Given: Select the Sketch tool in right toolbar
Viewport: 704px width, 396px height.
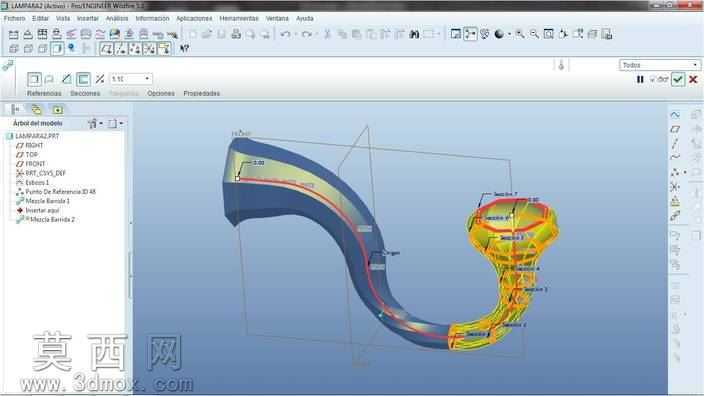Looking at the screenshot, I should click(675, 115).
